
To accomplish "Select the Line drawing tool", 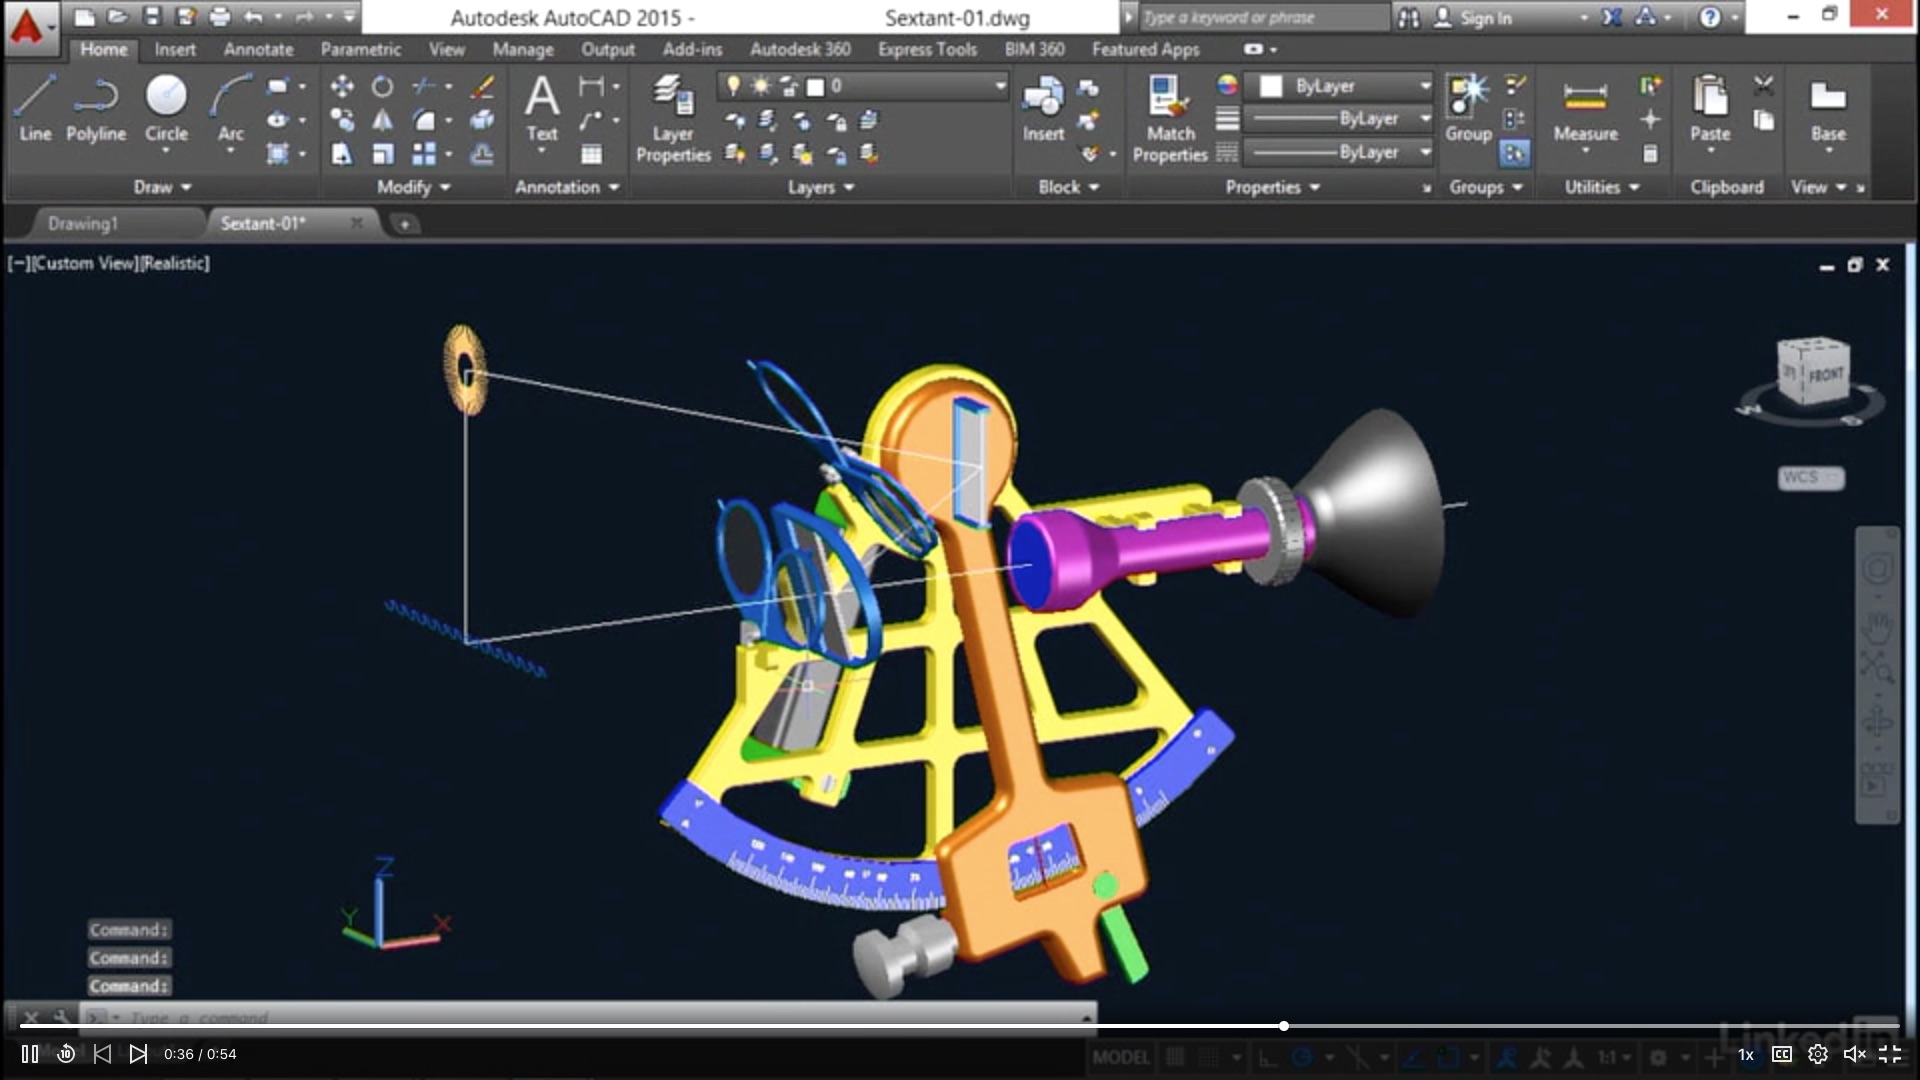I will point(35,108).
